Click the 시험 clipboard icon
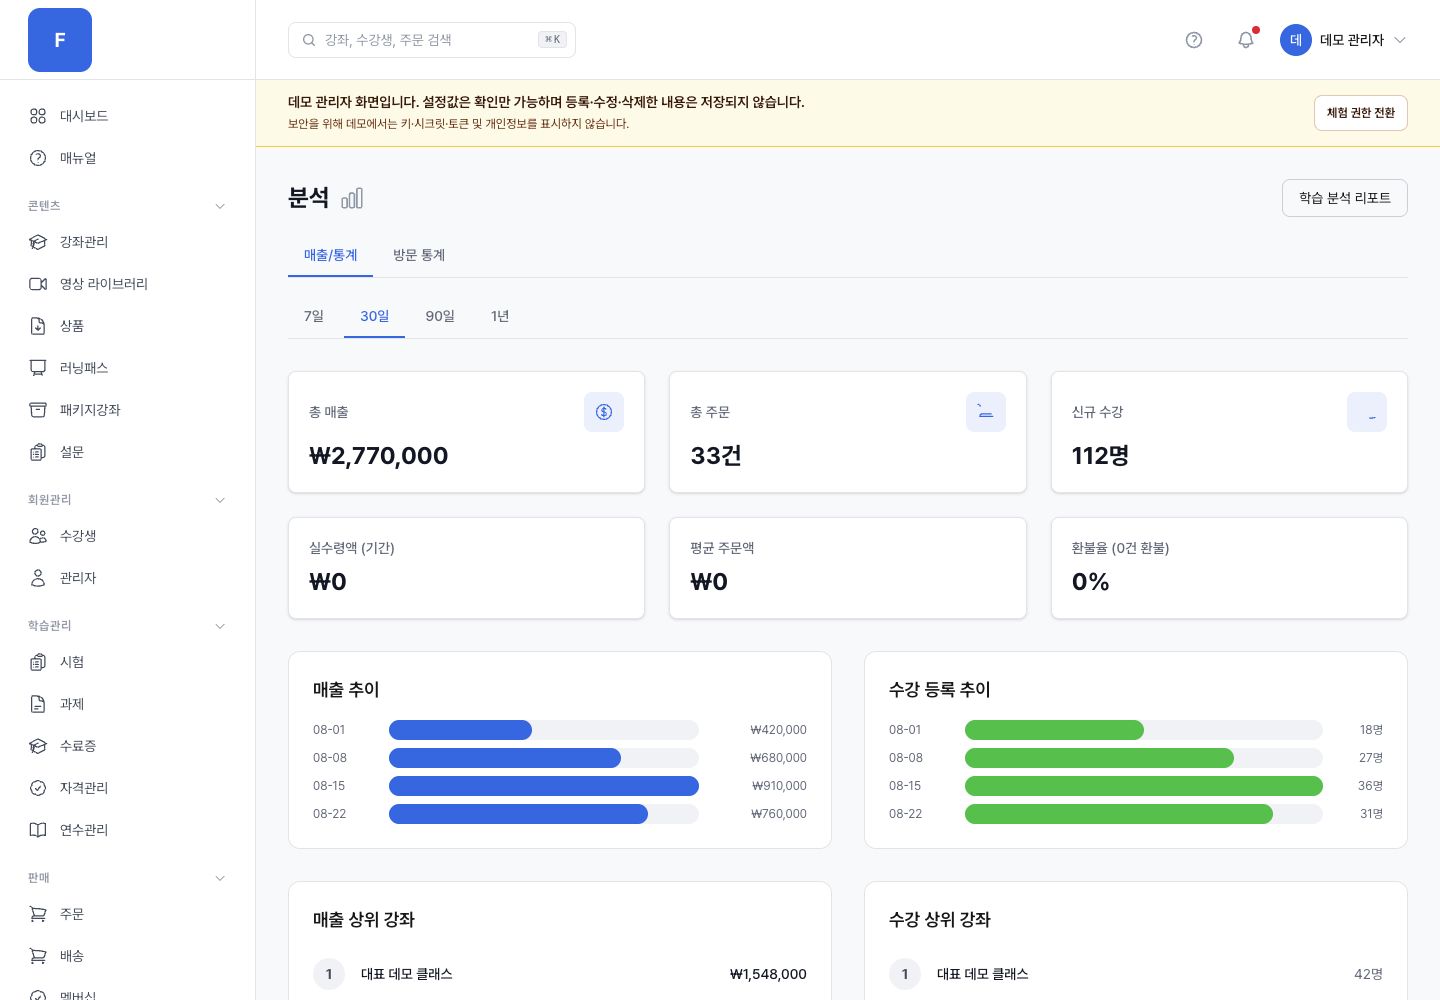The image size is (1440, 1000). tap(38, 662)
